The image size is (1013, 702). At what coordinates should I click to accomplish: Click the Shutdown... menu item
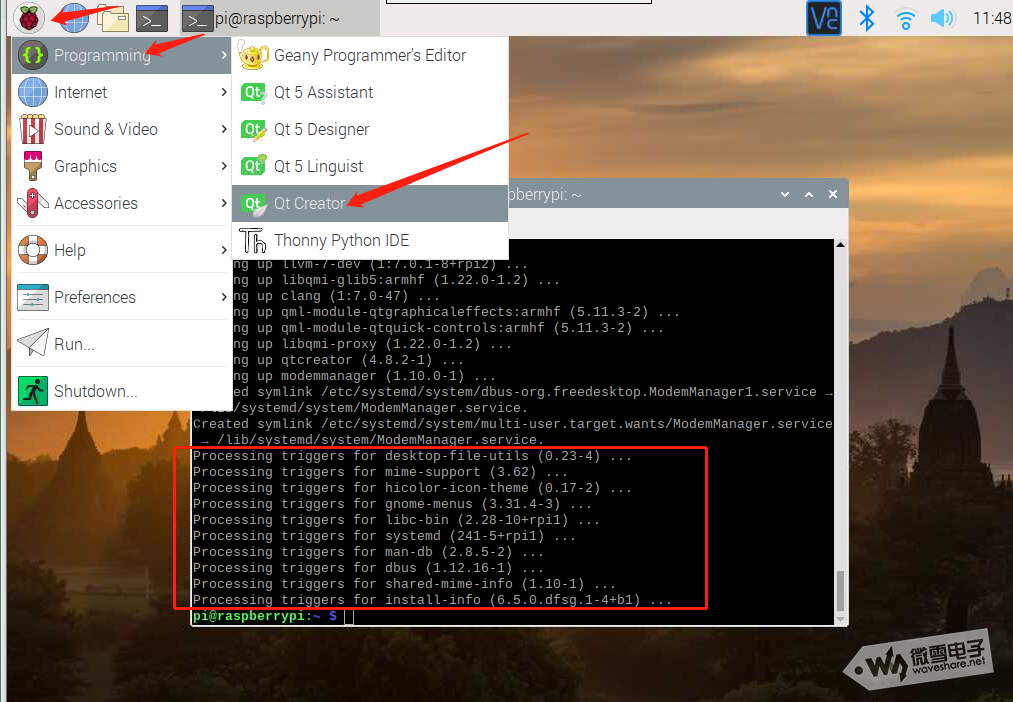tap(95, 391)
